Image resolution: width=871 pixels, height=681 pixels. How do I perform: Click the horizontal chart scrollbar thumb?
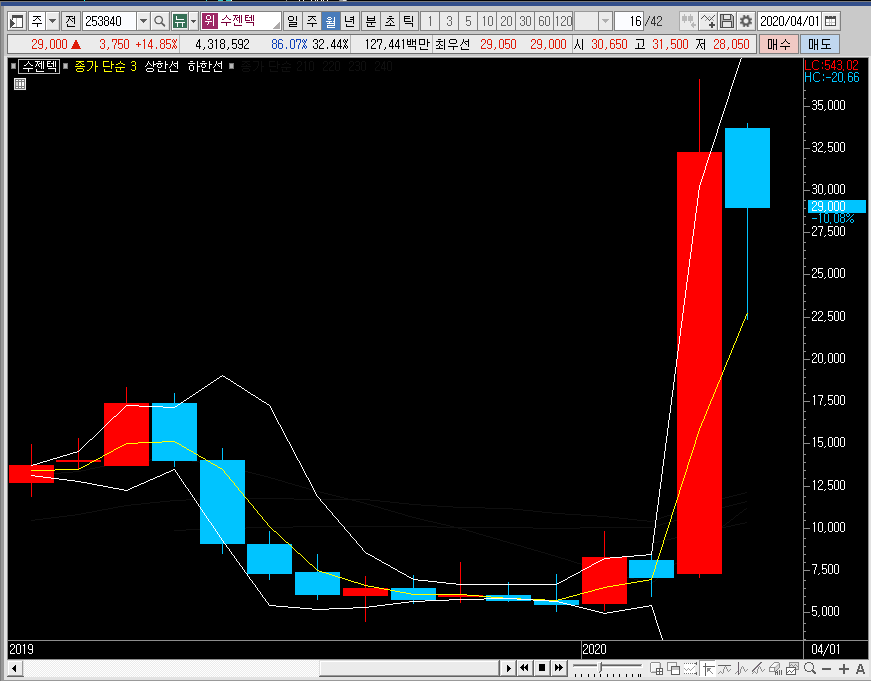pyautogui.click(x=409, y=668)
